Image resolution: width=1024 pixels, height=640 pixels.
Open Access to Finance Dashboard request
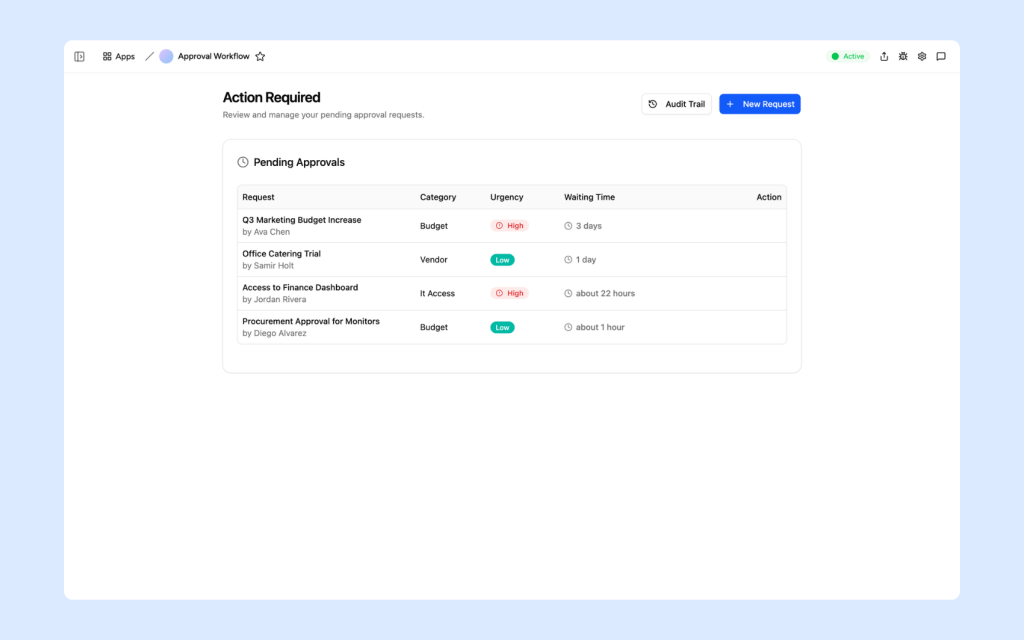pos(300,288)
